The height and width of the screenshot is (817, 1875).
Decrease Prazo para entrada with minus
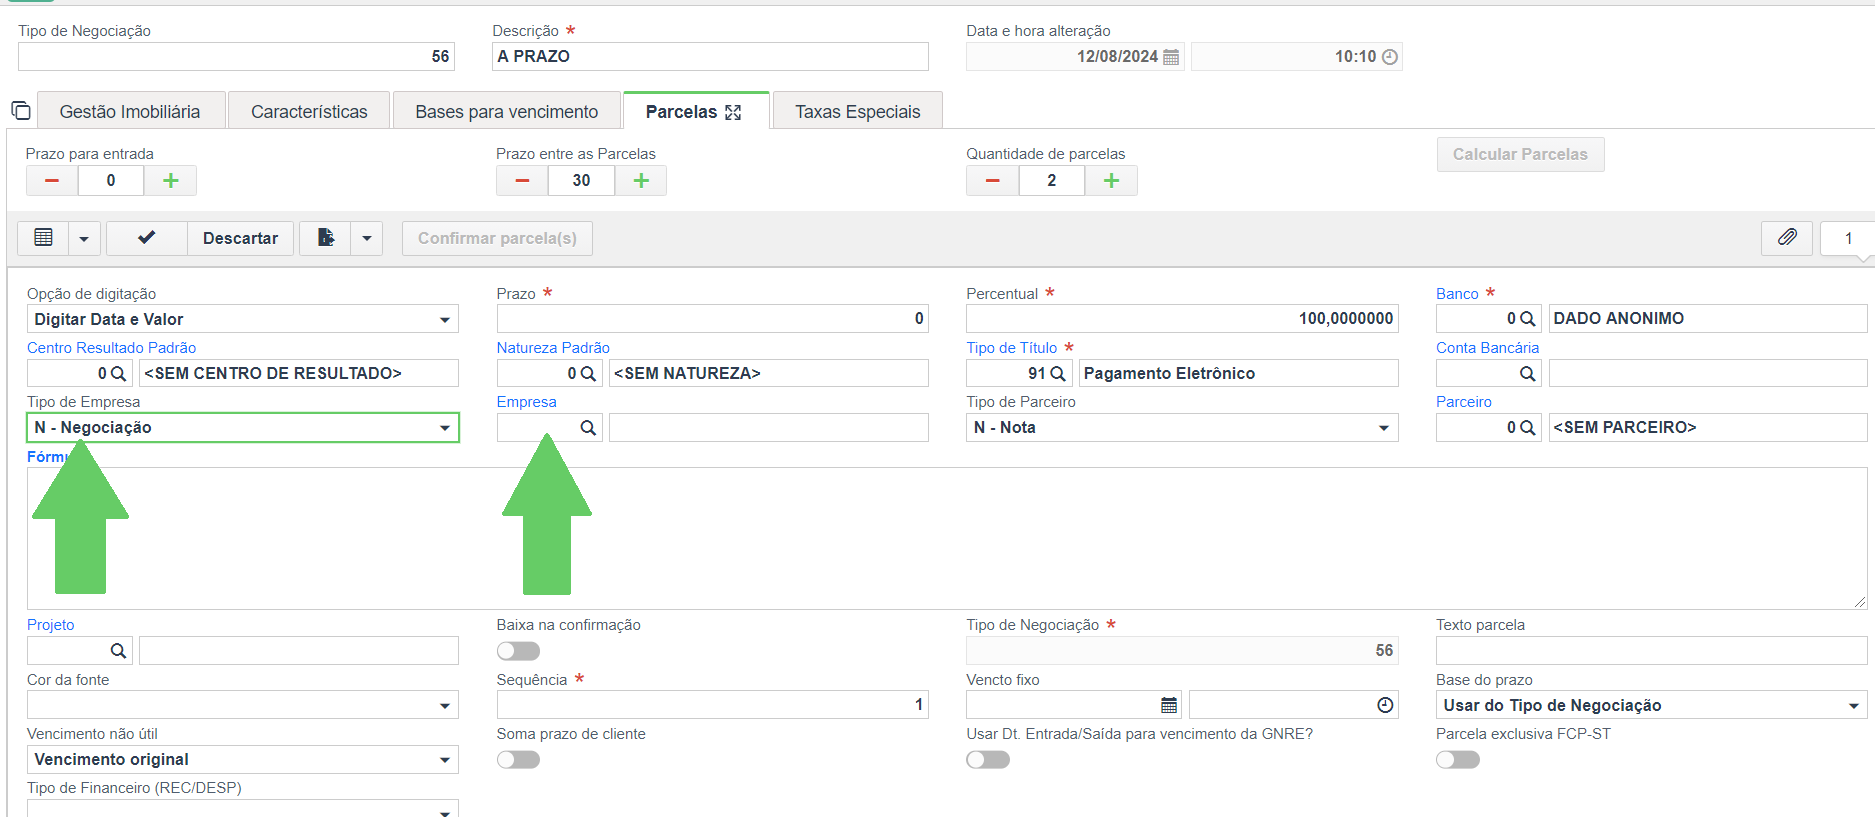point(52,180)
